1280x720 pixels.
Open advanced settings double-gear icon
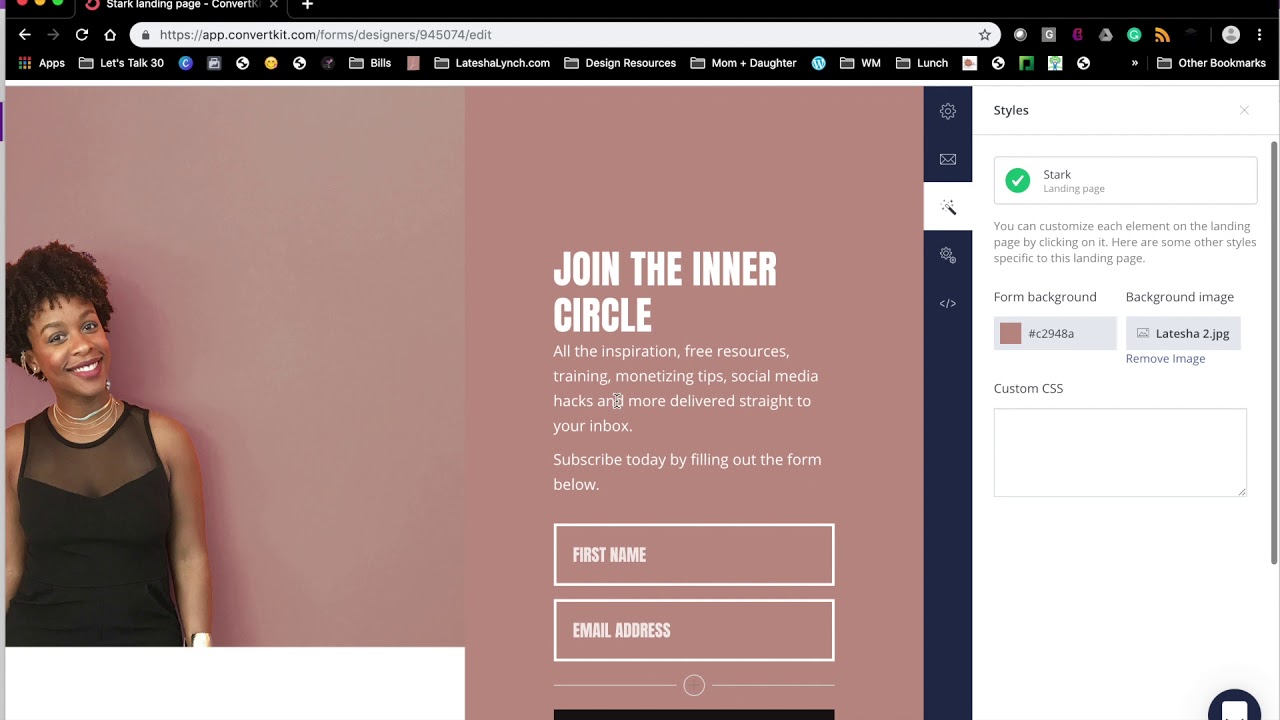point(948,255)
